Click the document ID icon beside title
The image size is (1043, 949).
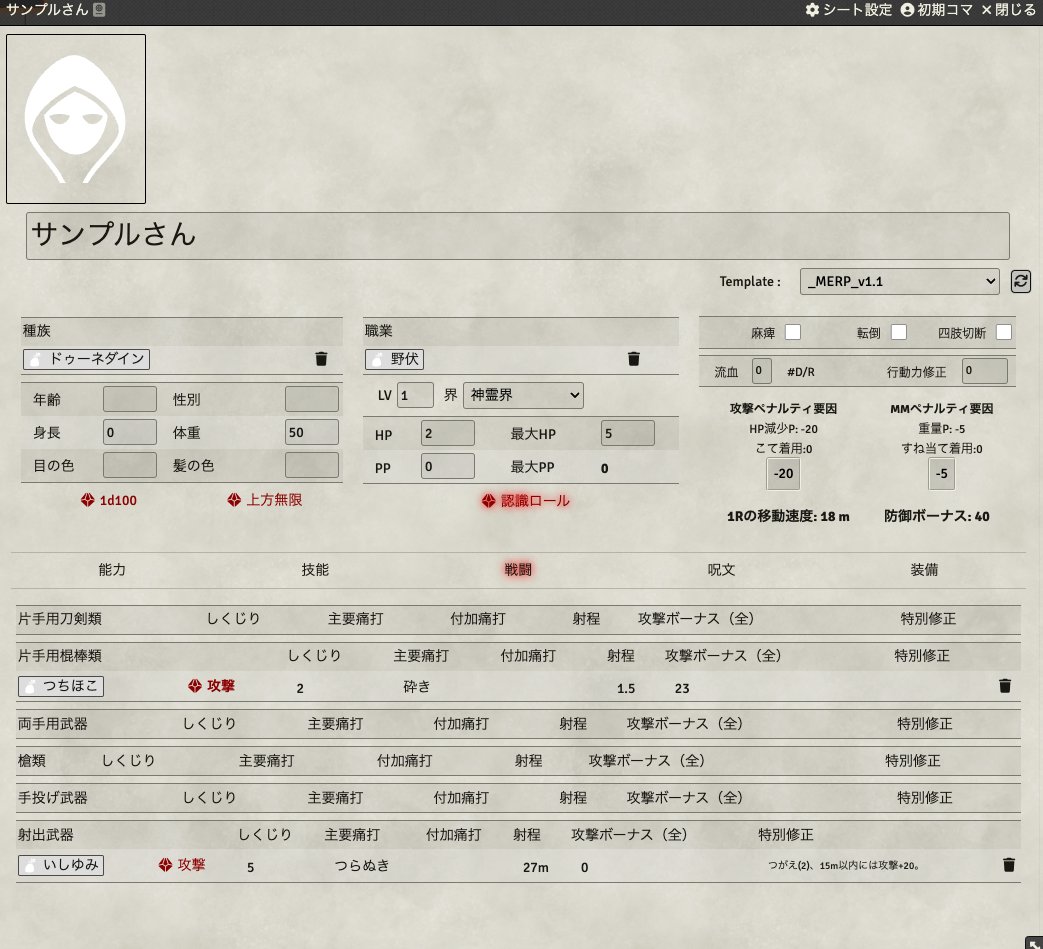[99, 10]
